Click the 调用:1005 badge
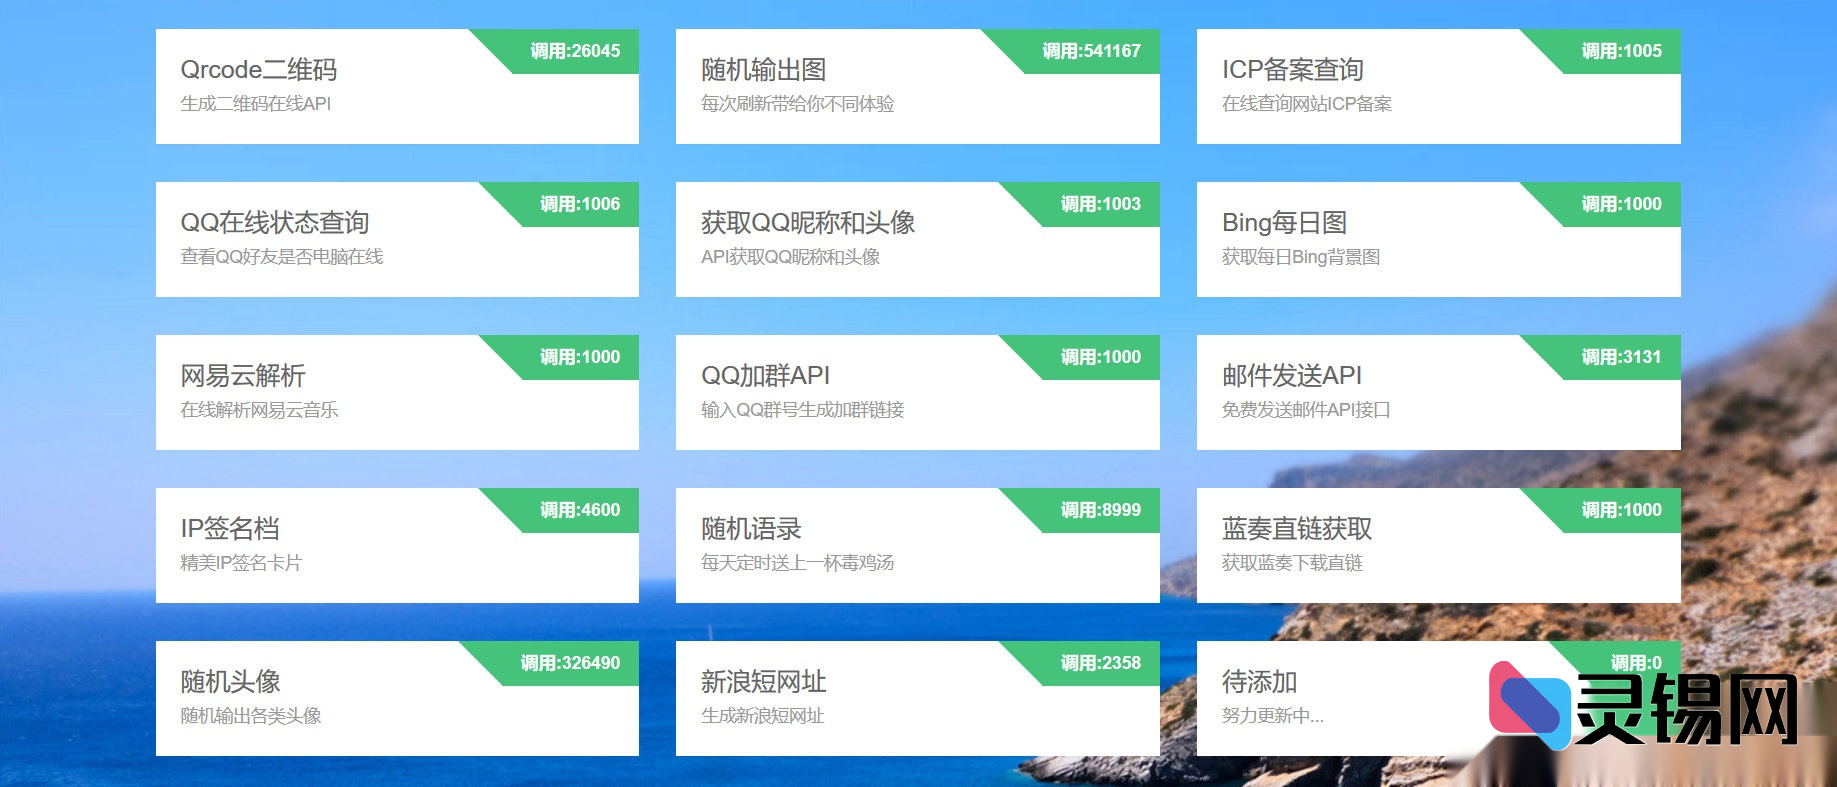 1621,51
